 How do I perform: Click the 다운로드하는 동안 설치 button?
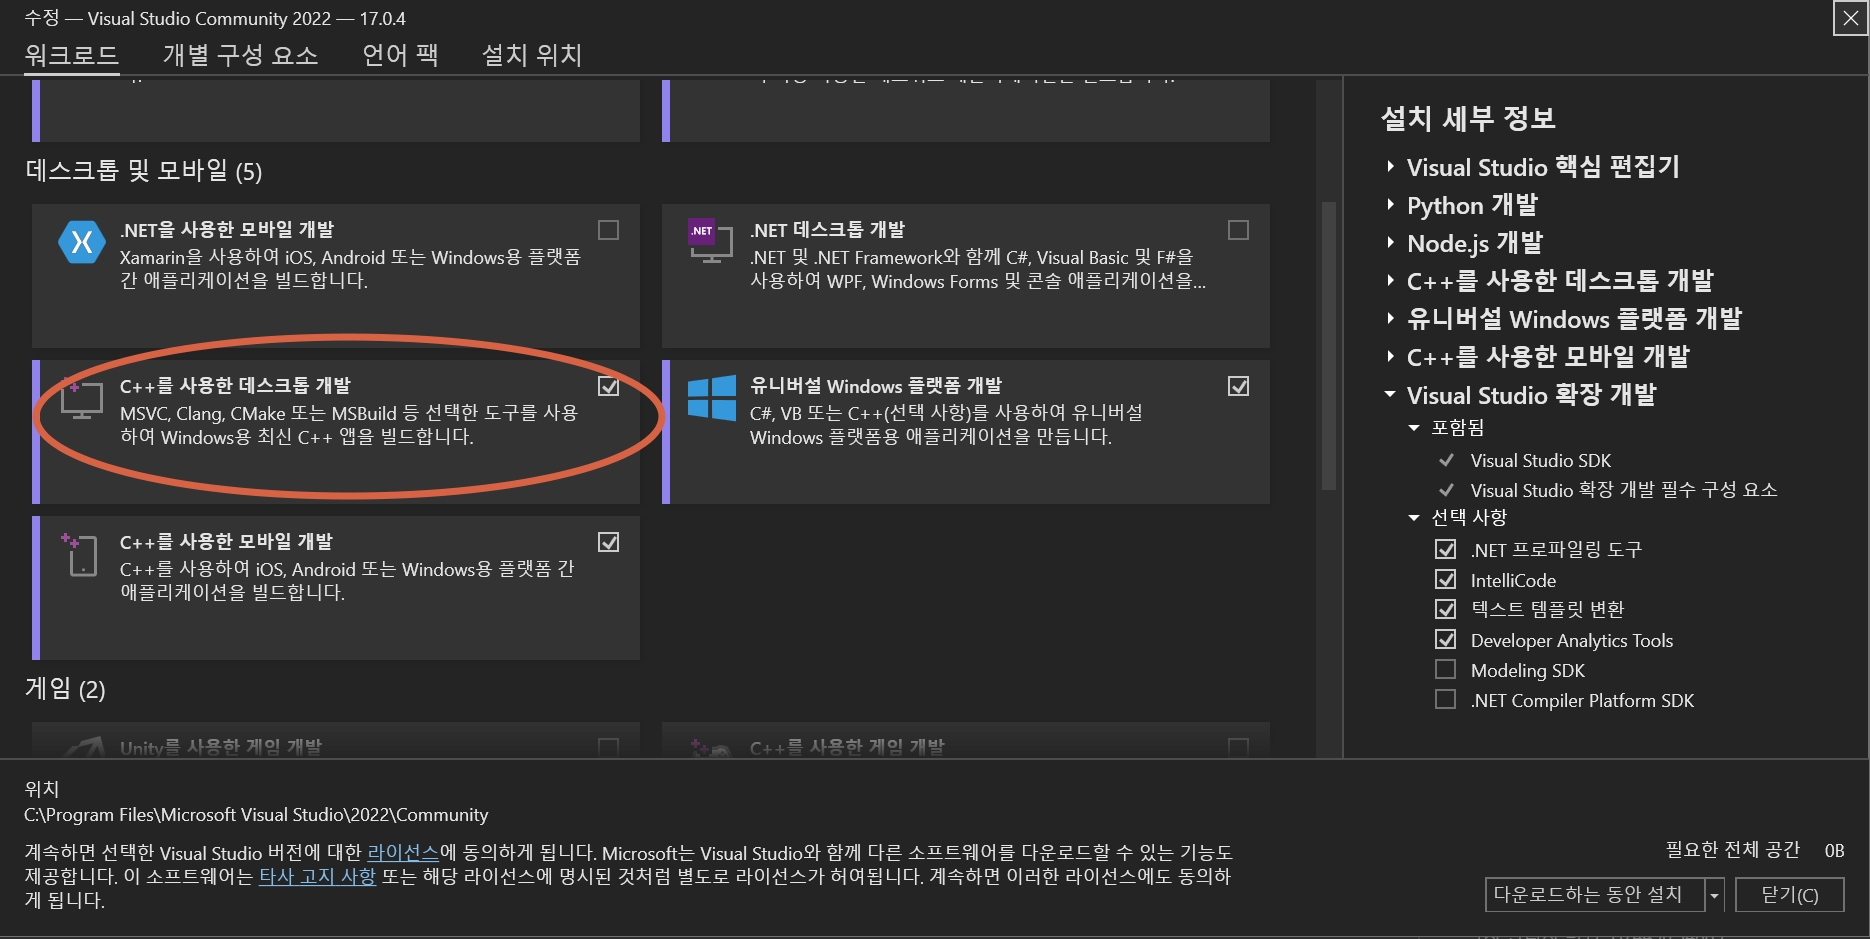1595,895
